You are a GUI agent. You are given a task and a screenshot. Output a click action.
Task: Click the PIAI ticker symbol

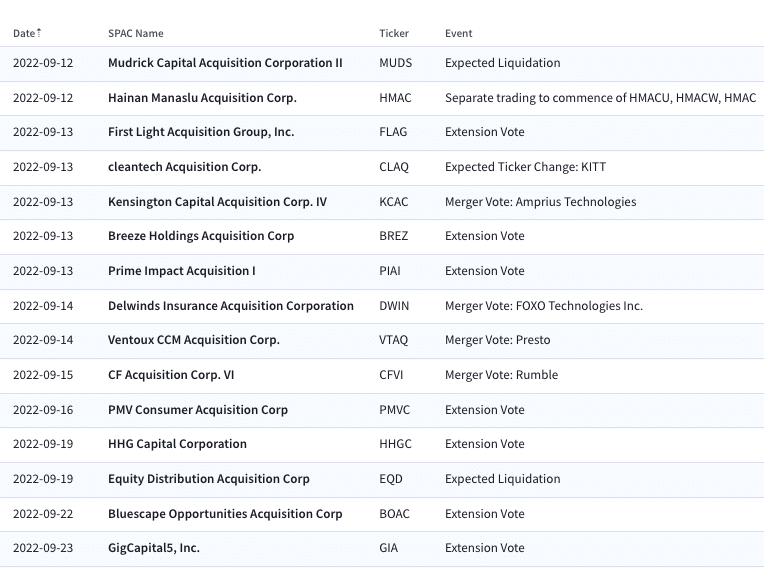[390, 271]
